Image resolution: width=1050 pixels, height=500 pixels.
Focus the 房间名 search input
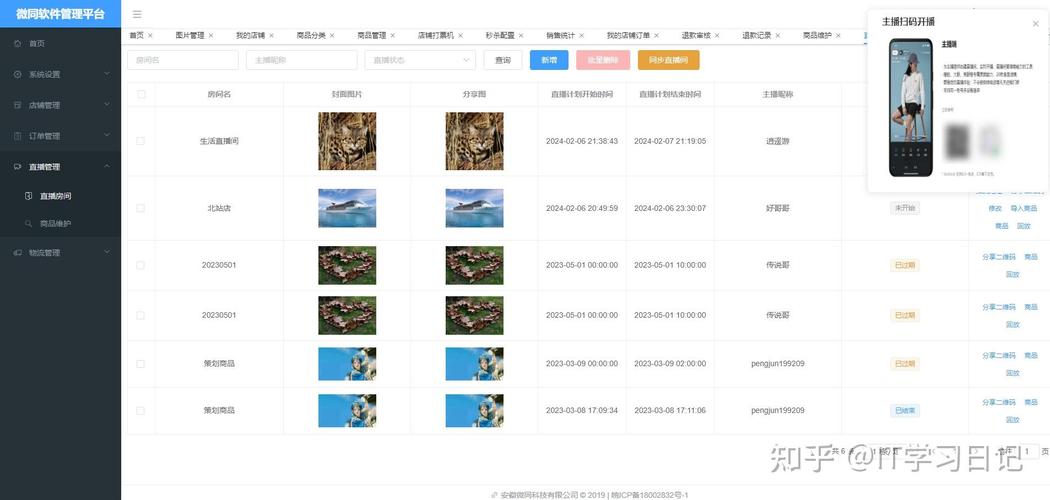(x=183, y=60)
